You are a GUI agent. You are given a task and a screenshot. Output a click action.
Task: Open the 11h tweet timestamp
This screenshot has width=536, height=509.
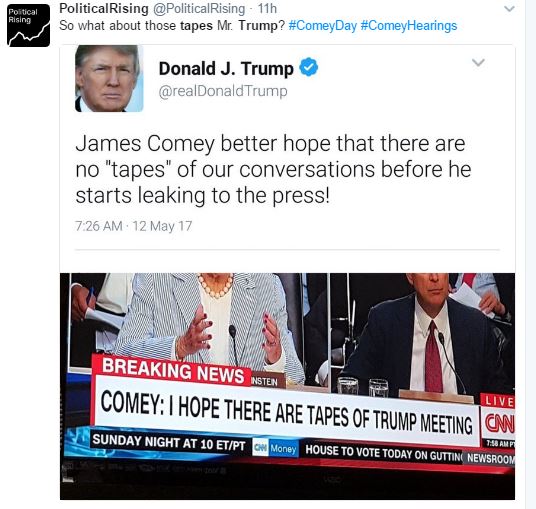click(267, 9)
